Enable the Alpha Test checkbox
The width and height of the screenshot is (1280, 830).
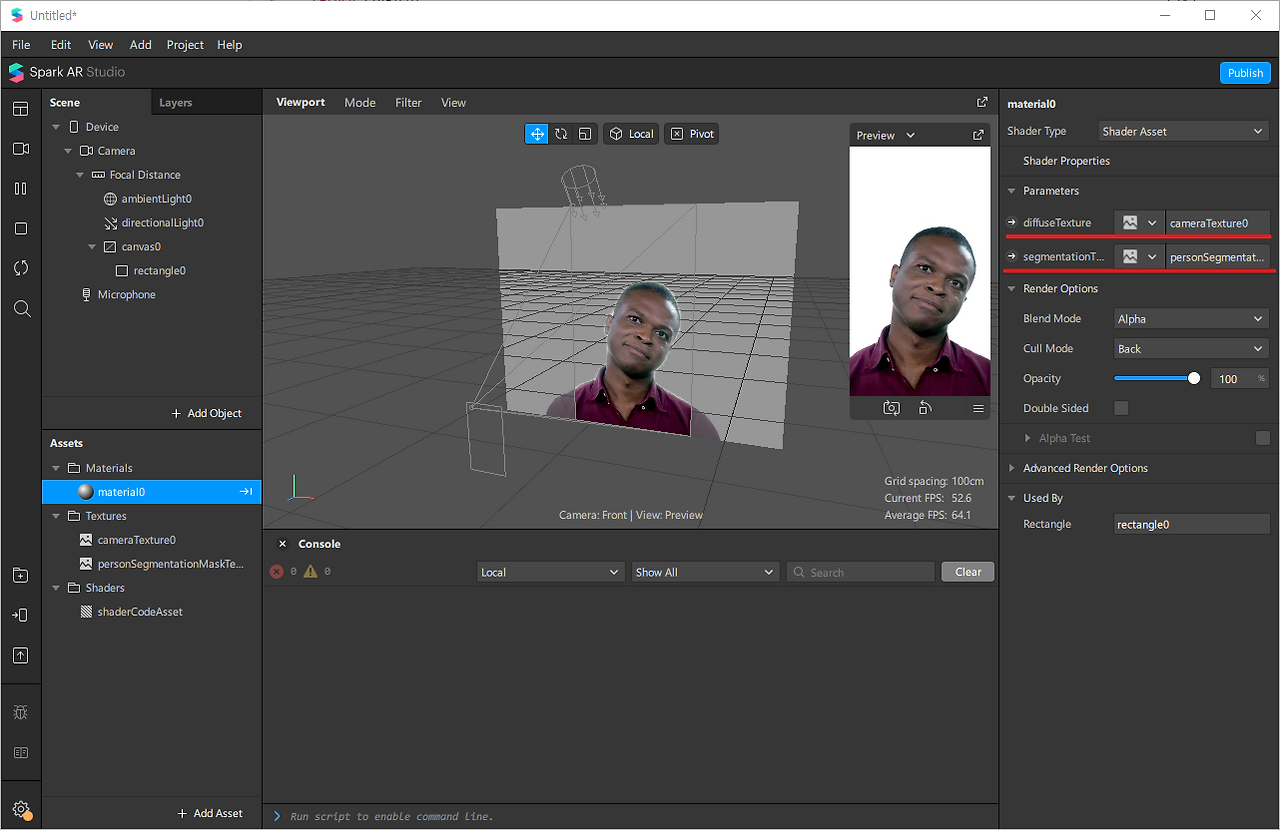pyautogui.click(x=1263, y=438)
